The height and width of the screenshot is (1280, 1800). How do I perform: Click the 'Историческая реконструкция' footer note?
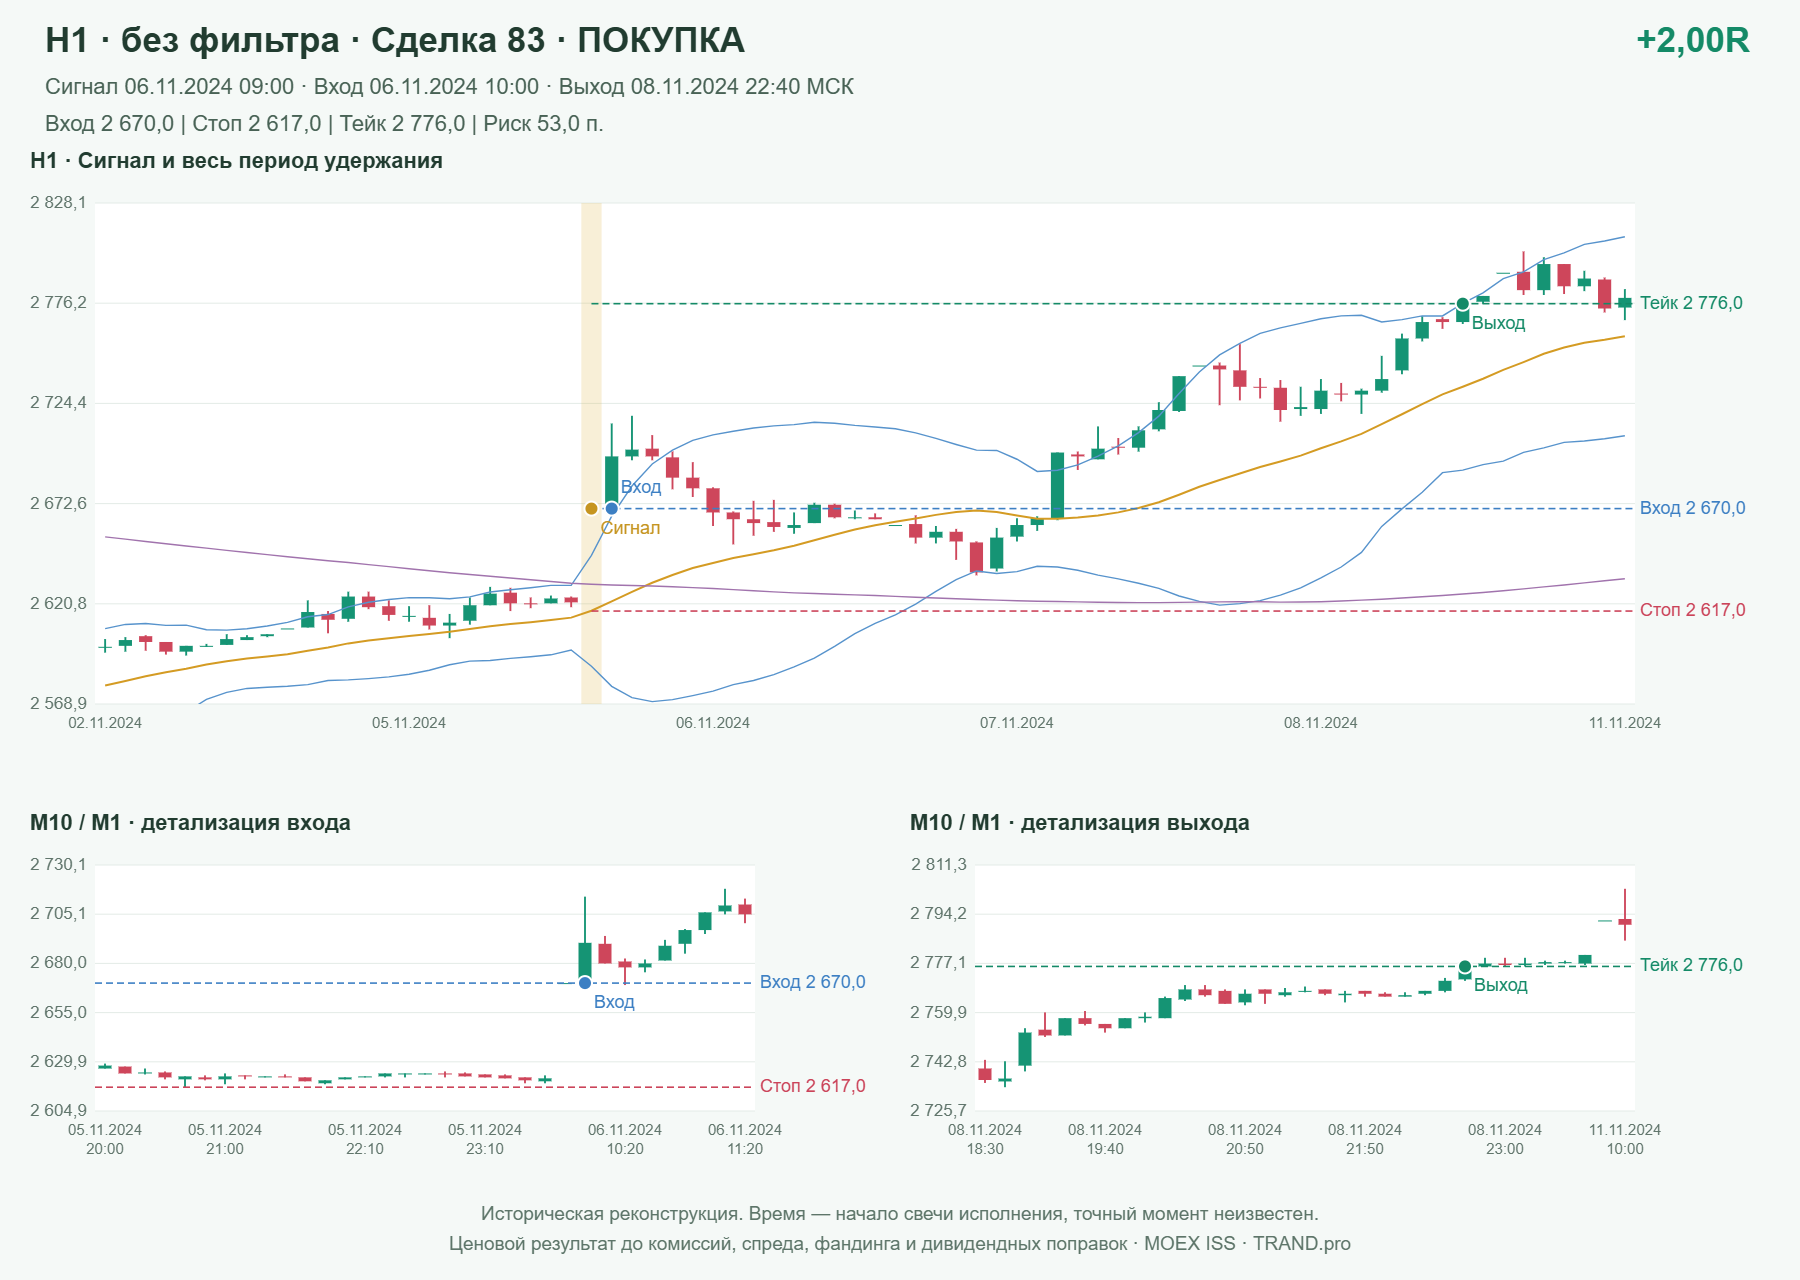click(x=899, y=1214)
